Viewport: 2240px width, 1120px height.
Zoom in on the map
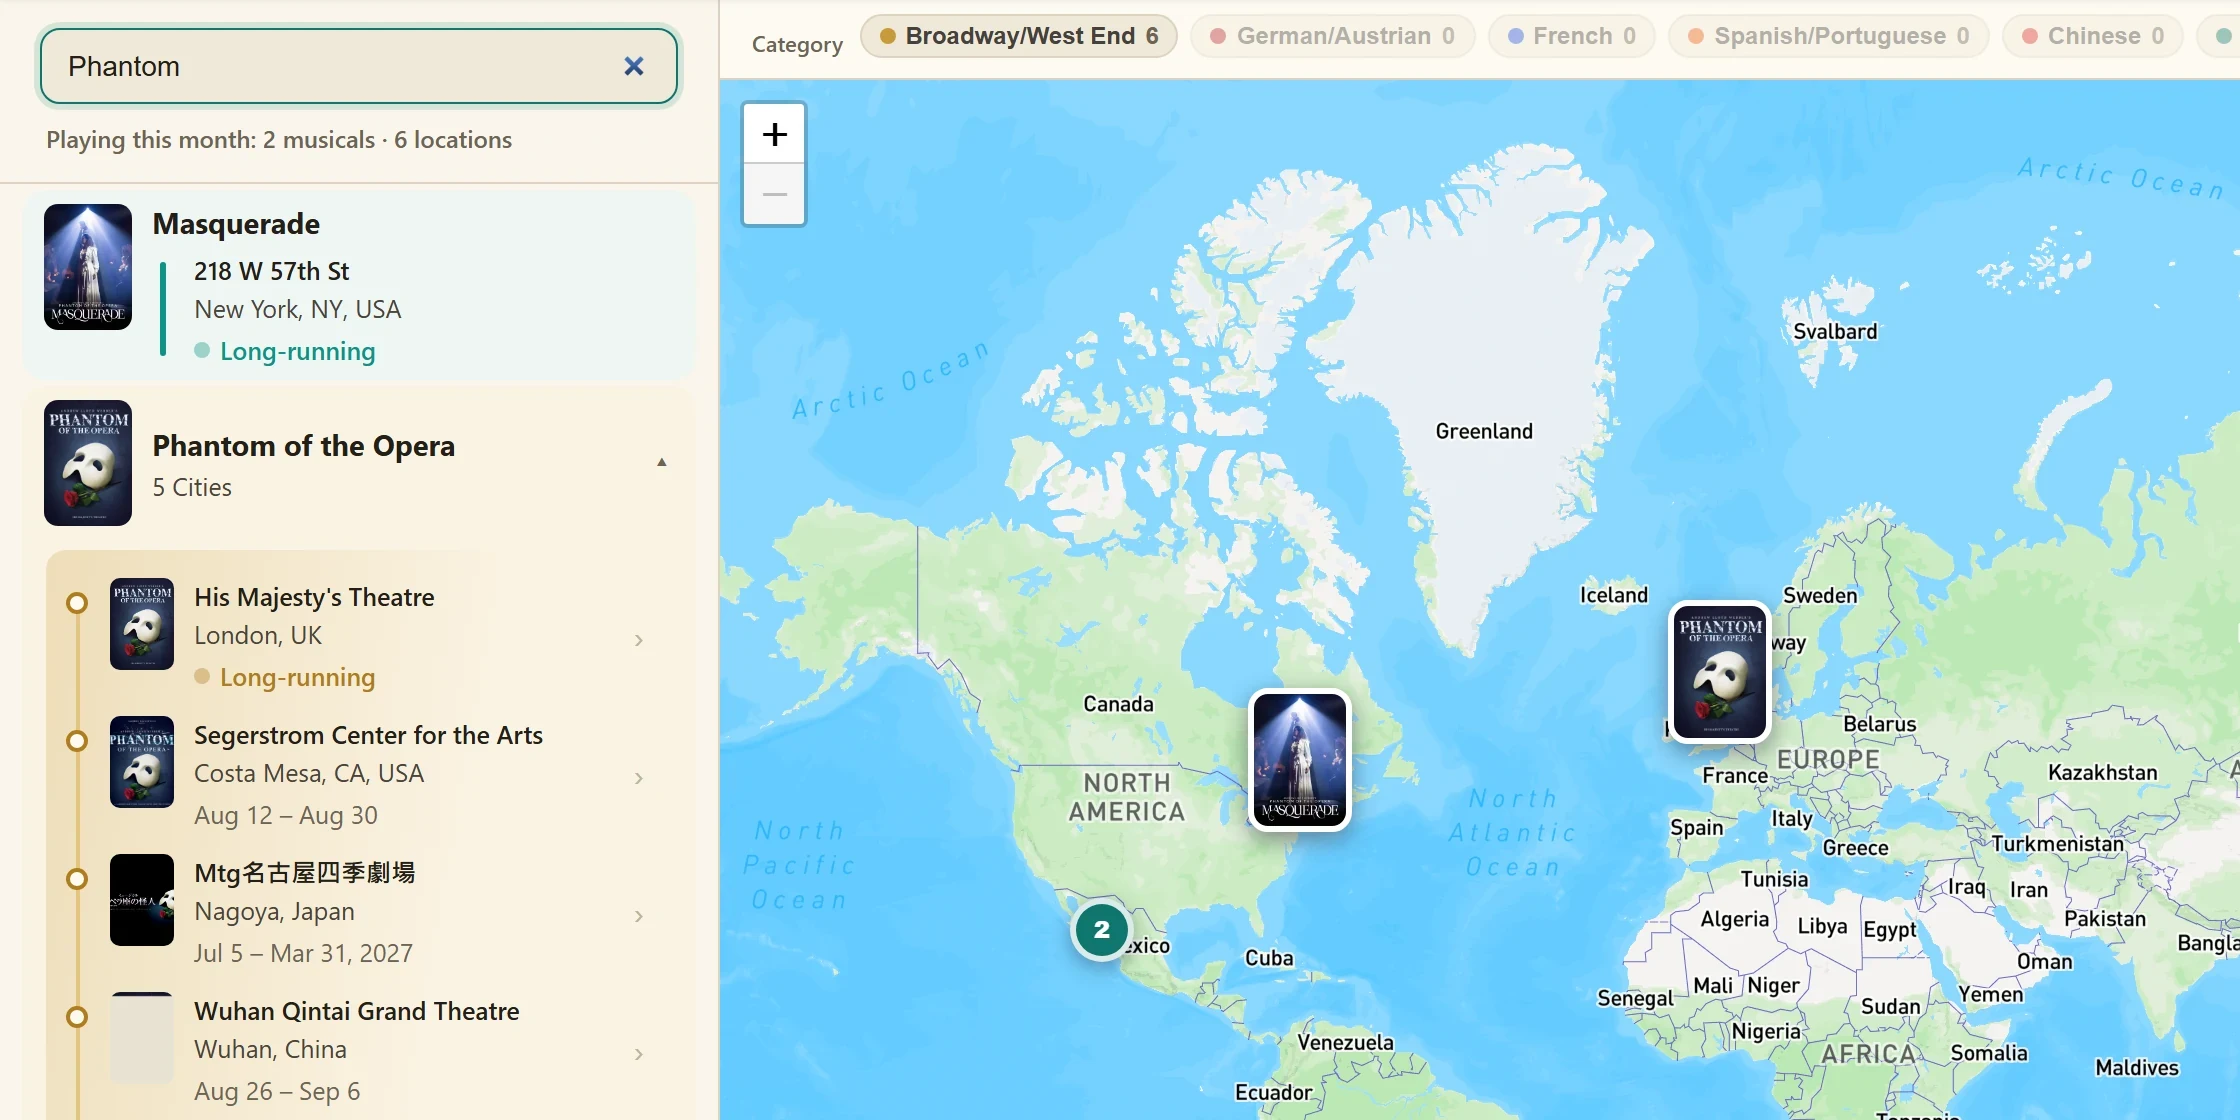(x=774, y=134)
